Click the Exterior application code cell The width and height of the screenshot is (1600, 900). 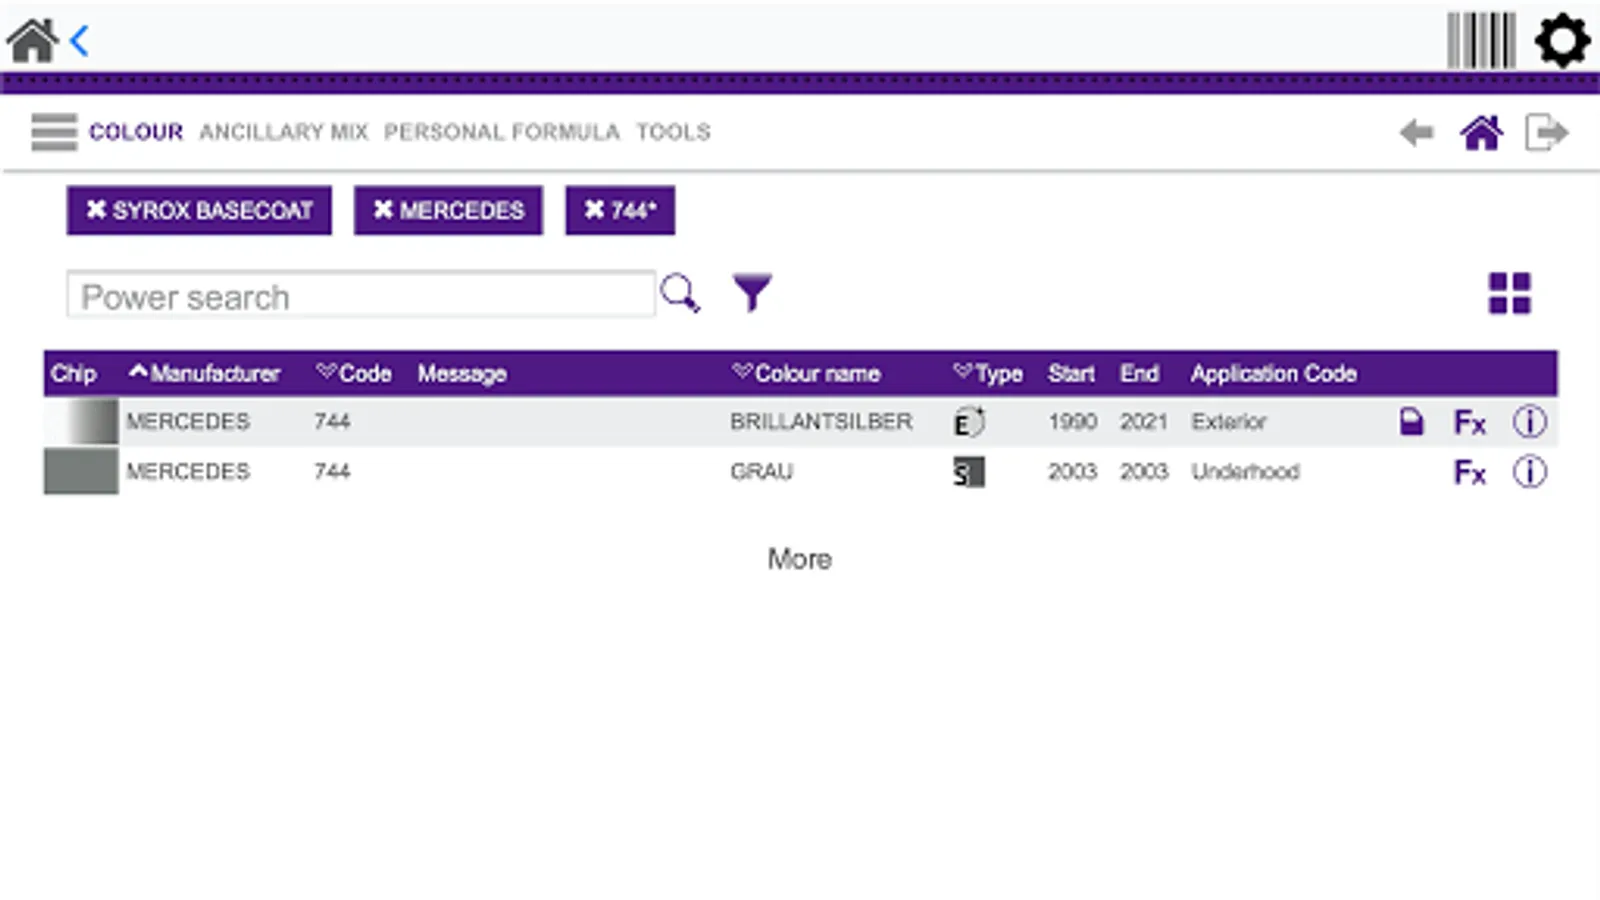click(x=1228, y=422)
